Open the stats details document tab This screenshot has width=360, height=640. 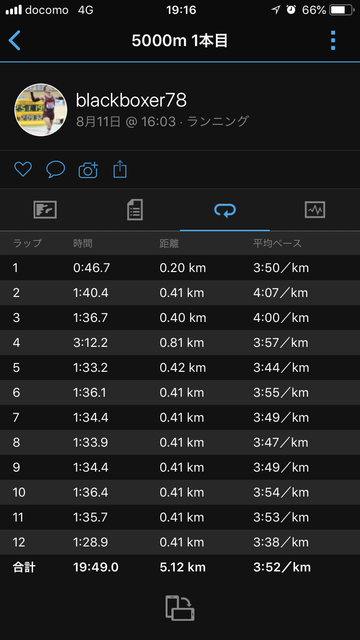point(135,210)
